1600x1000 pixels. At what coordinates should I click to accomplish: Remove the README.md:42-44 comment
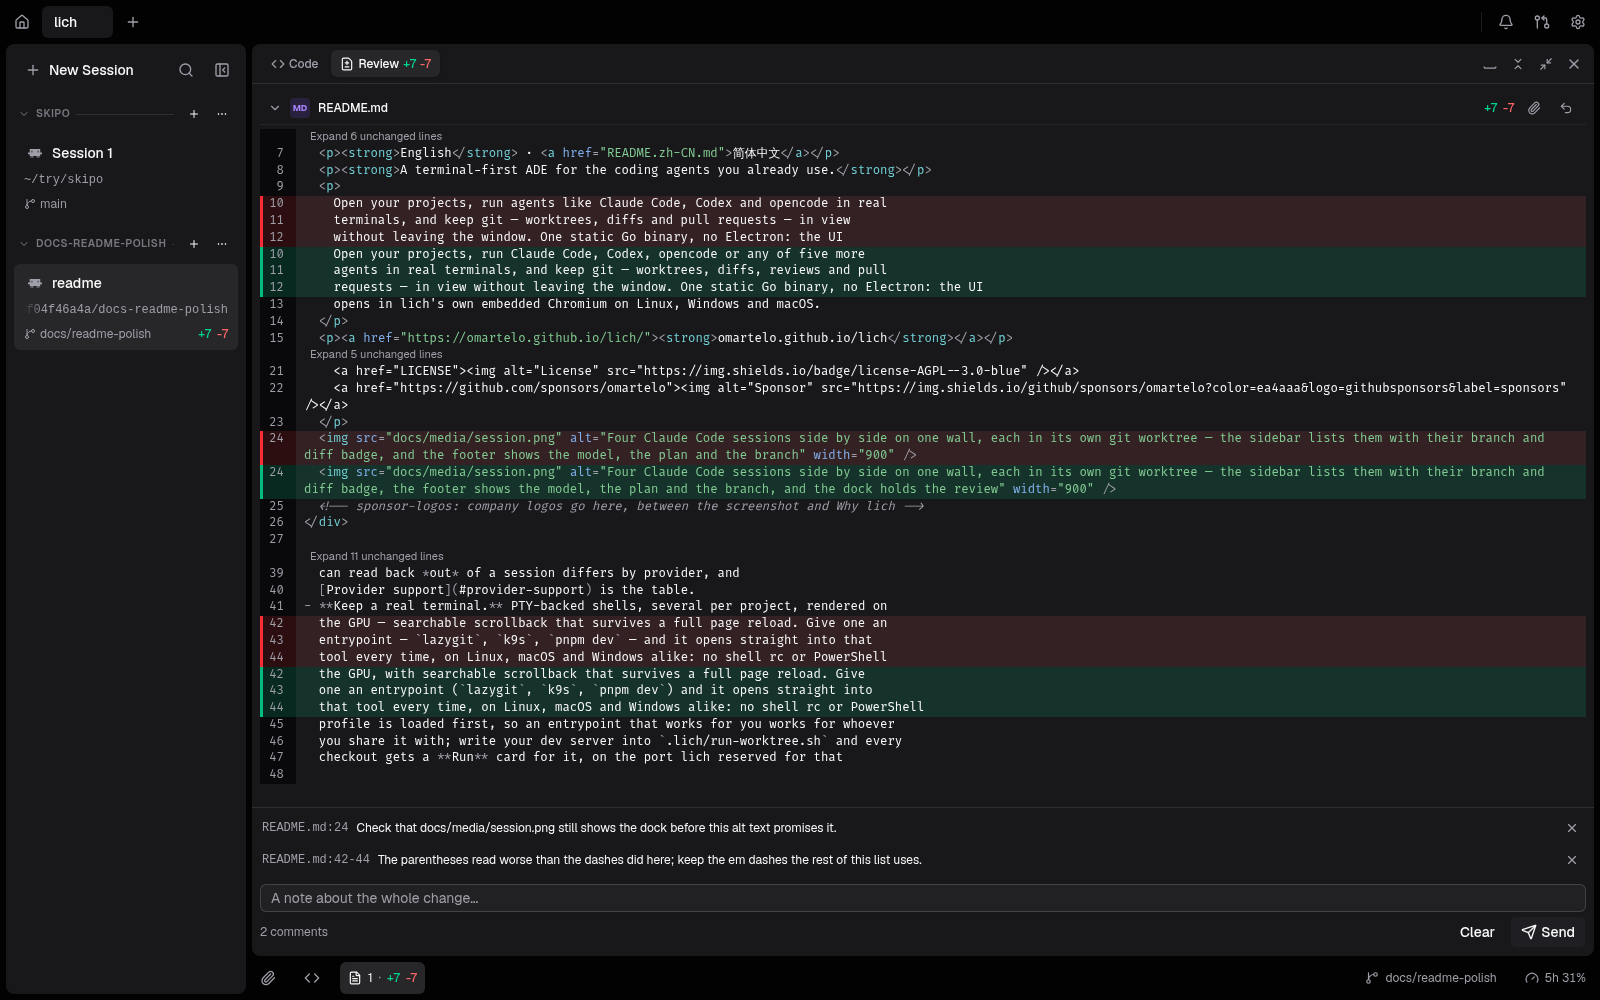[x=1572, y=860]
